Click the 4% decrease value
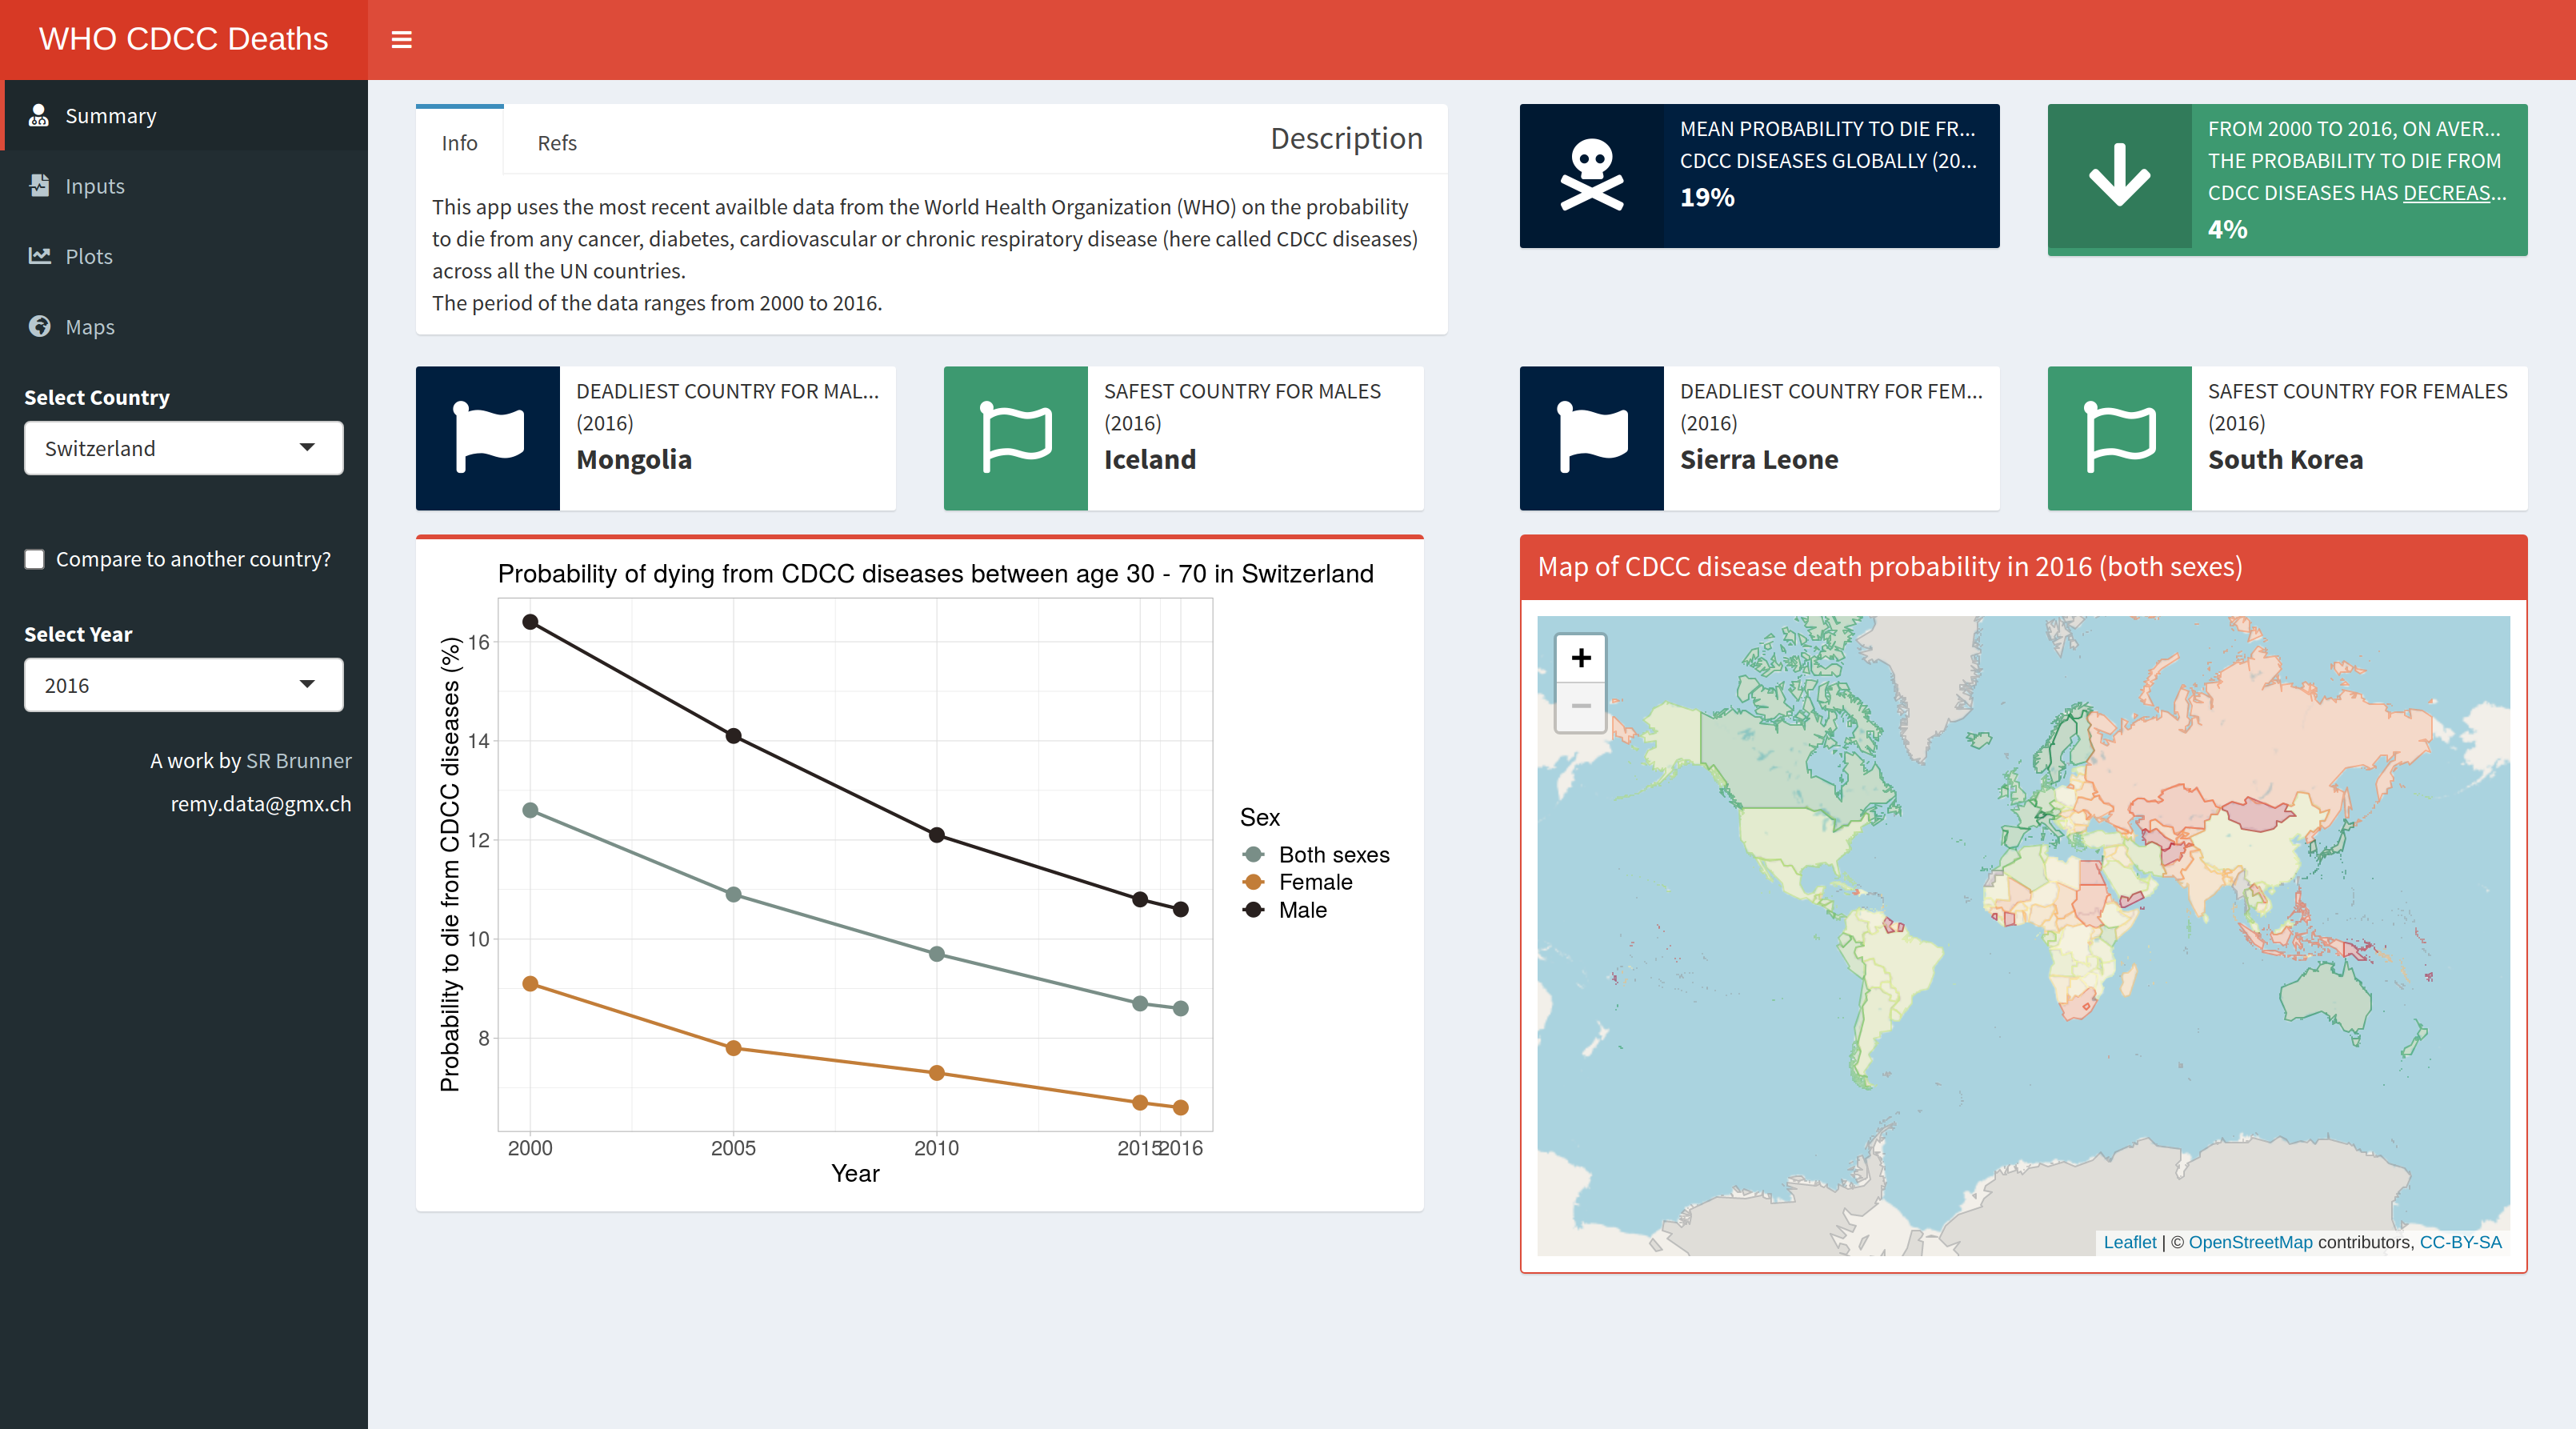This screenshot has width=2576, height=1429. tap(2227, 229)
